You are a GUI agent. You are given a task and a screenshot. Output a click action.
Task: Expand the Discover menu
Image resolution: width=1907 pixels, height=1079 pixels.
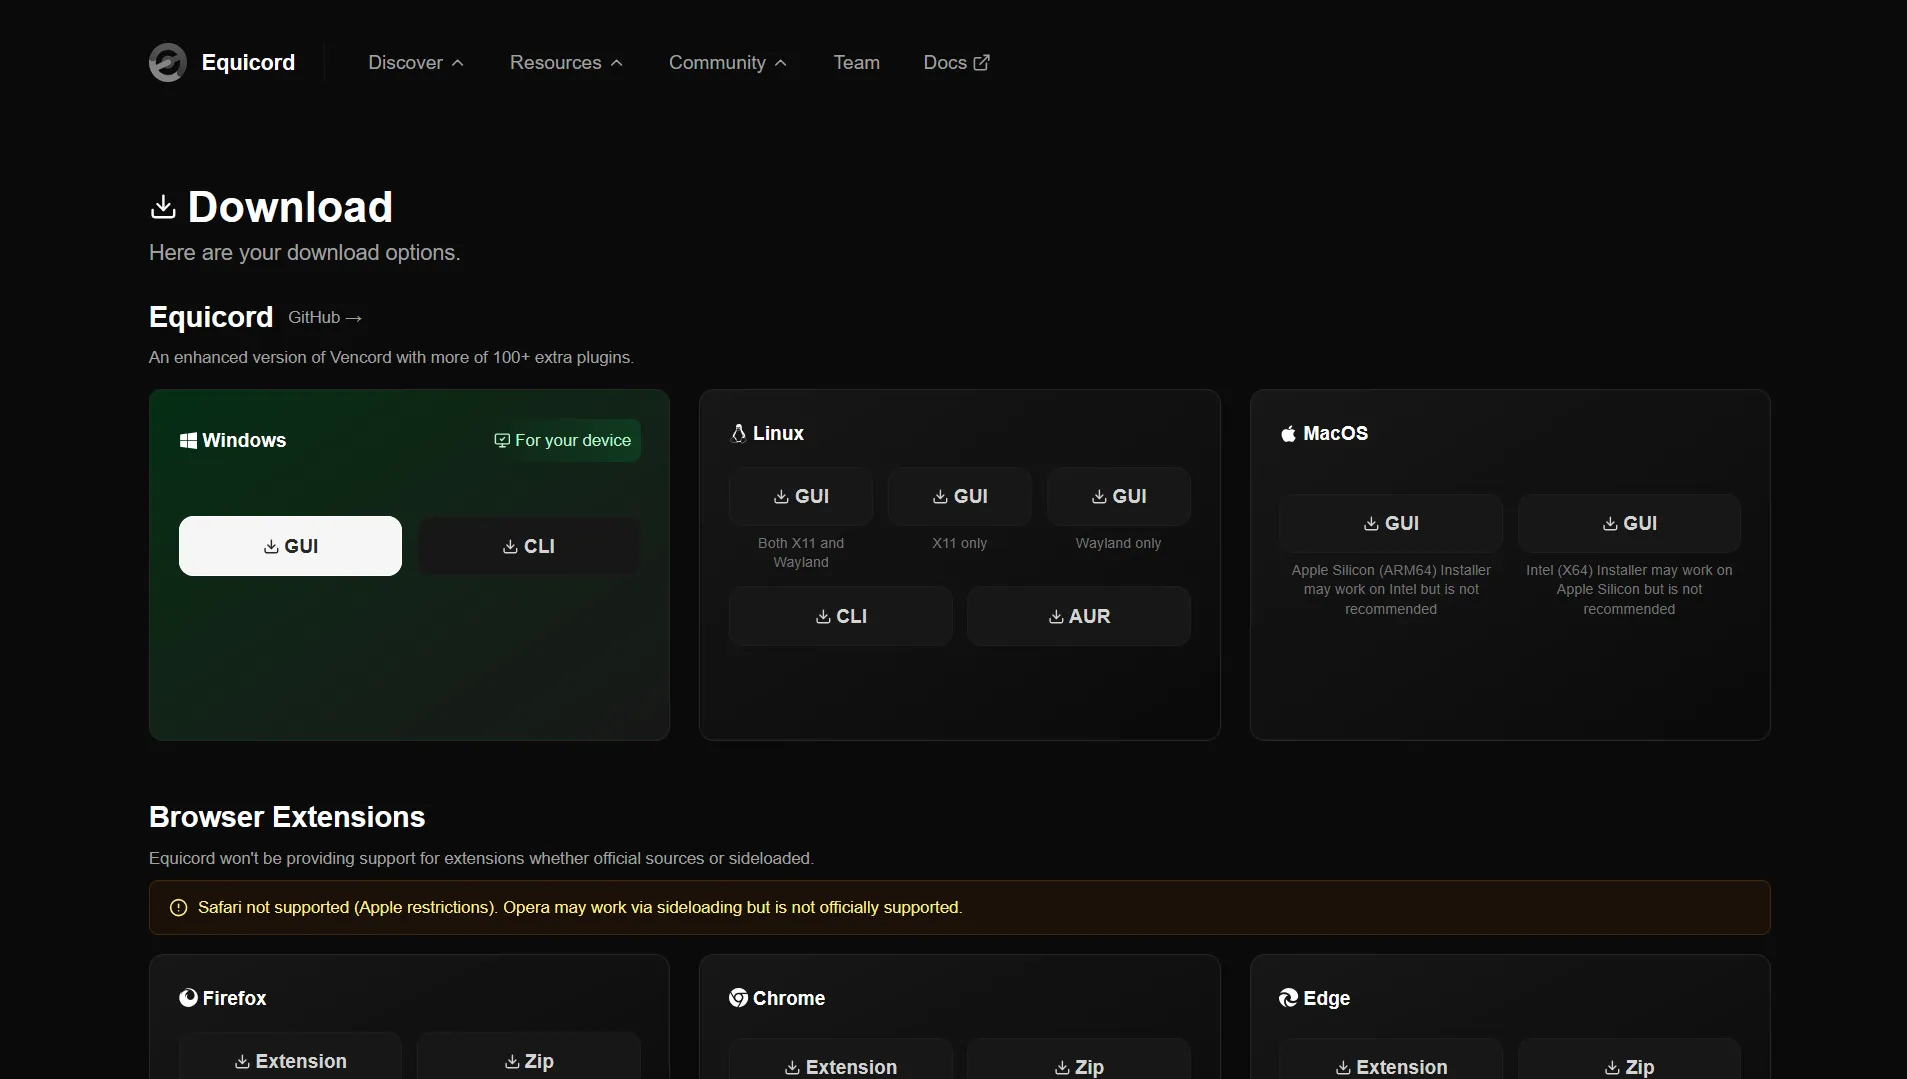(x=416, y=62)
